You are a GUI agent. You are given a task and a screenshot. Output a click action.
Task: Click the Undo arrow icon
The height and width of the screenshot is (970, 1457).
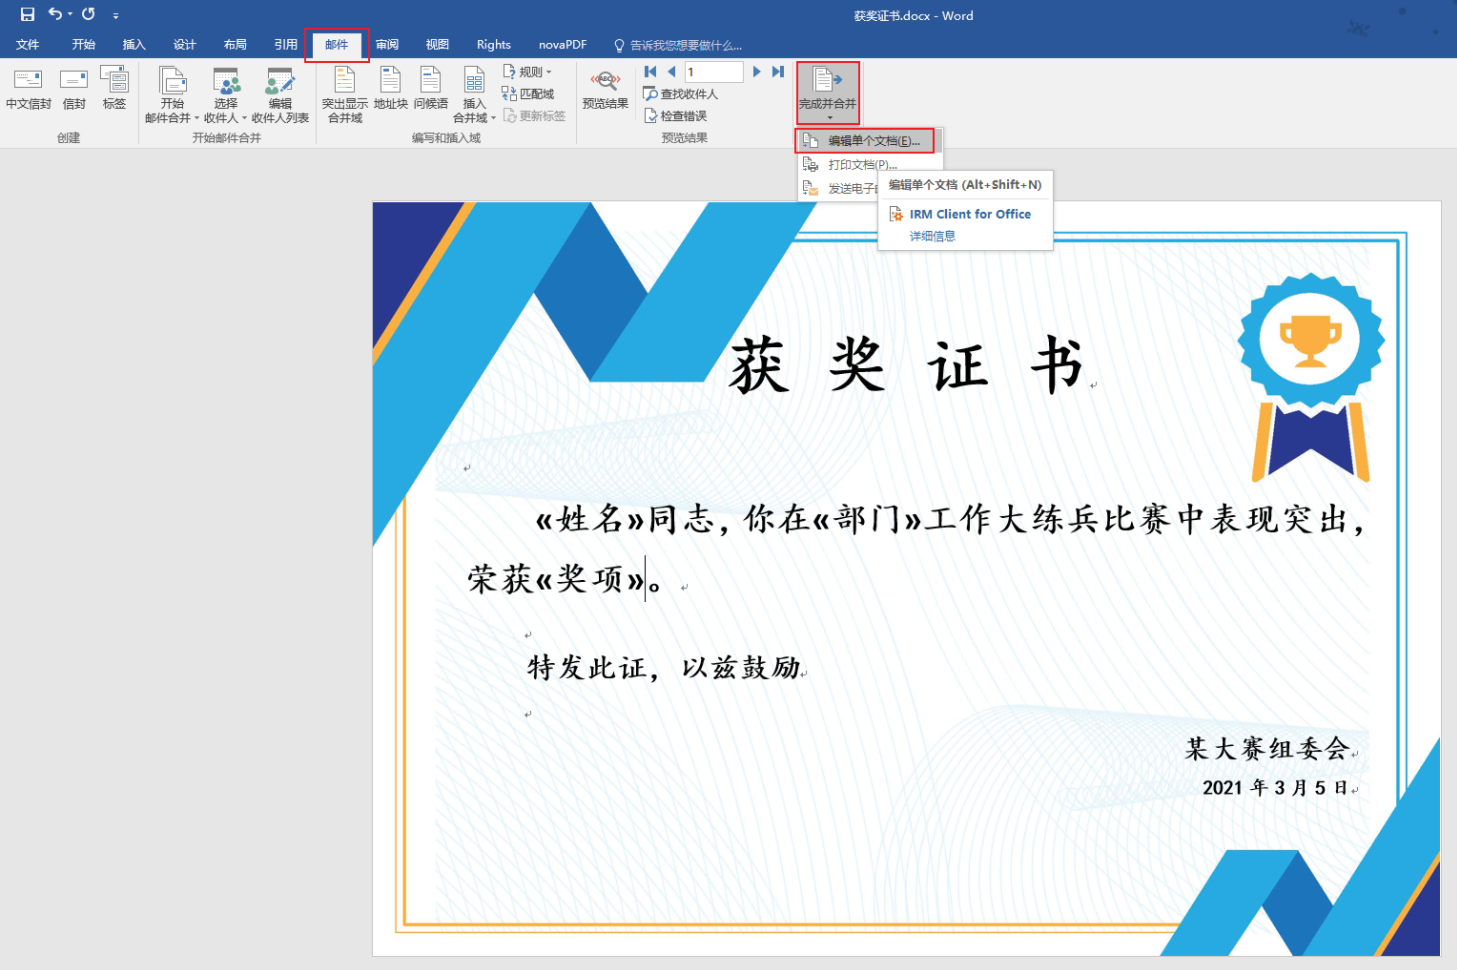(55, 14)
